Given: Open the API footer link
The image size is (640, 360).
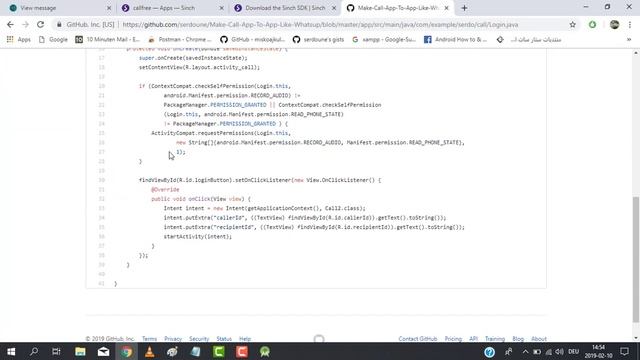Looking at the screenshot, I should pyautogui.click(x=473, y=339).
